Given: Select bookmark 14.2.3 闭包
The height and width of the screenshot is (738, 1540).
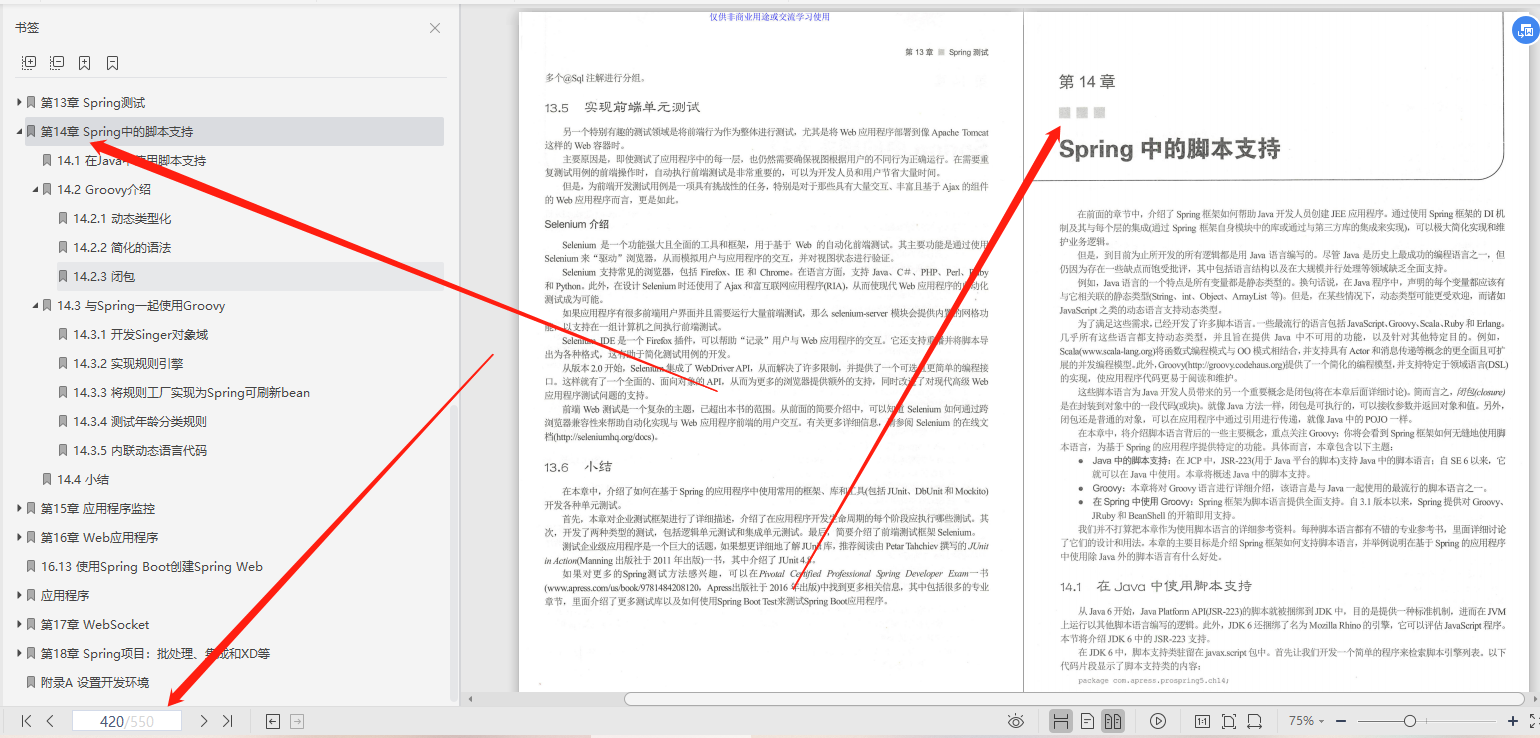Looking at the screenshot, I should pyautogui.click(x=104, y=277).
